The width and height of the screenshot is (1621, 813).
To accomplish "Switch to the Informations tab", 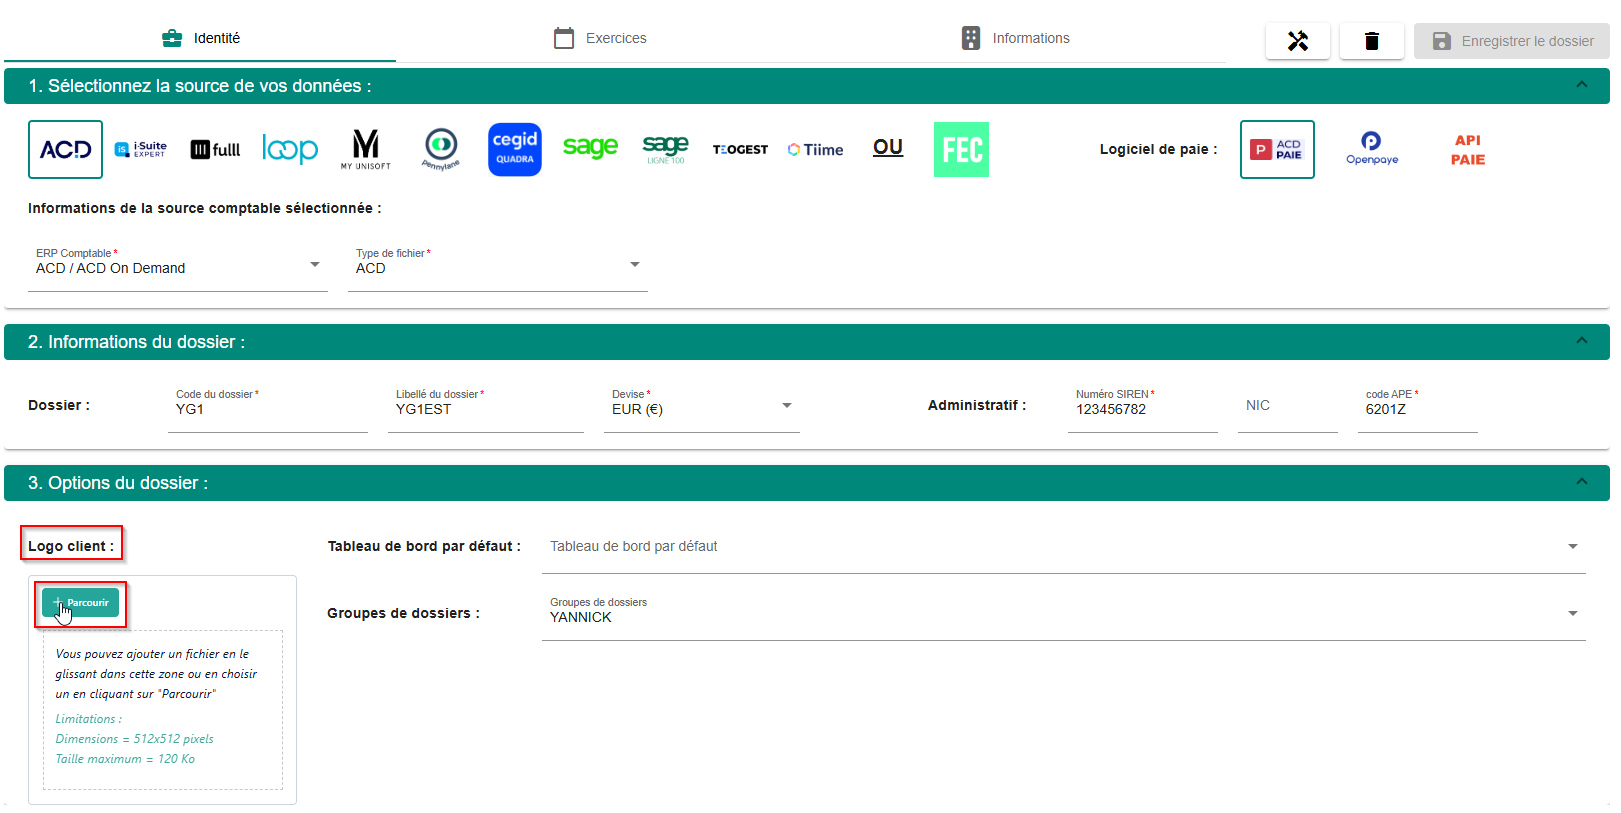I will pyautogui.click(x=1015, y=38).
